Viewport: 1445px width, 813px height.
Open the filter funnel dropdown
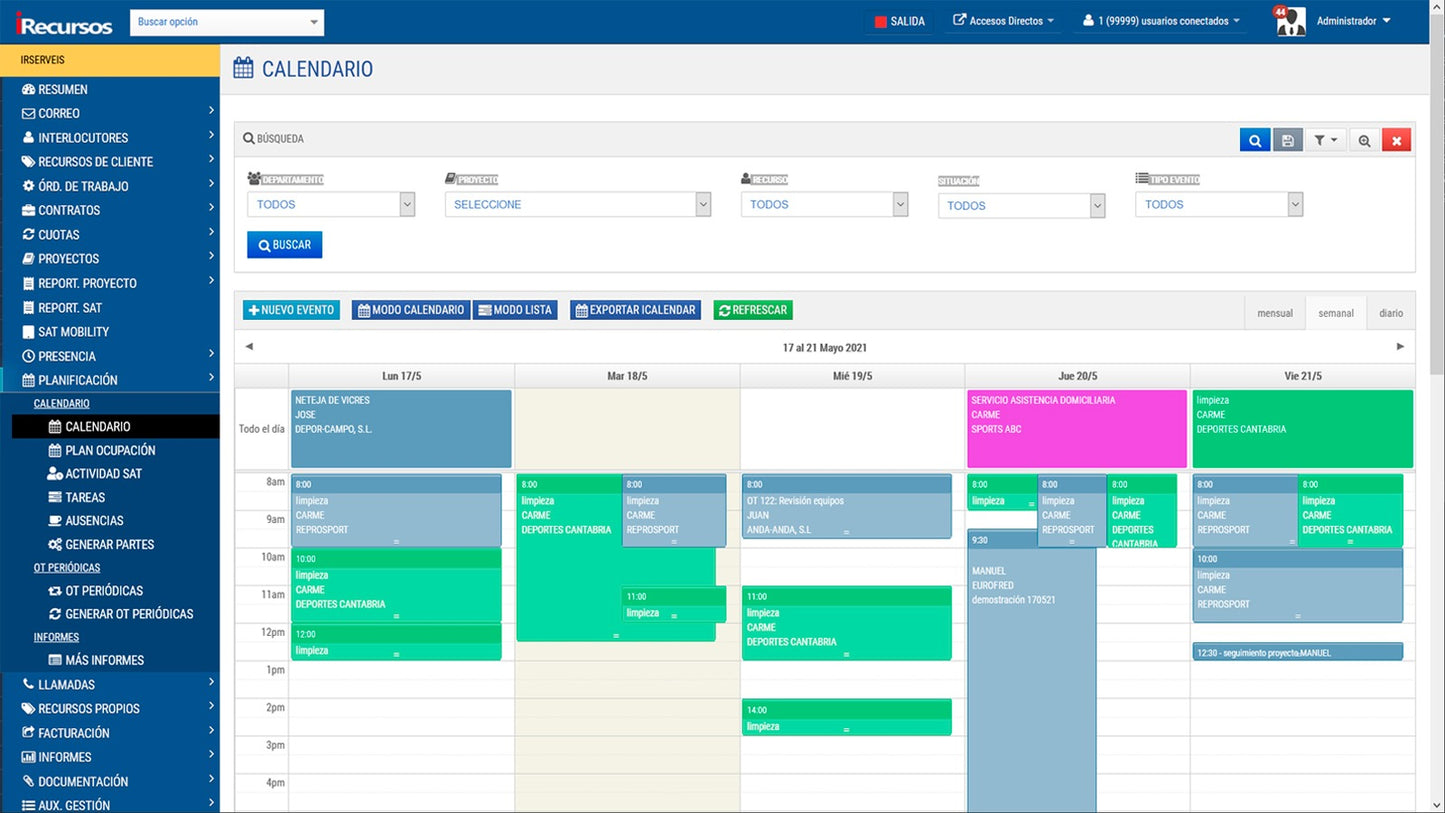click(1325, 141)
